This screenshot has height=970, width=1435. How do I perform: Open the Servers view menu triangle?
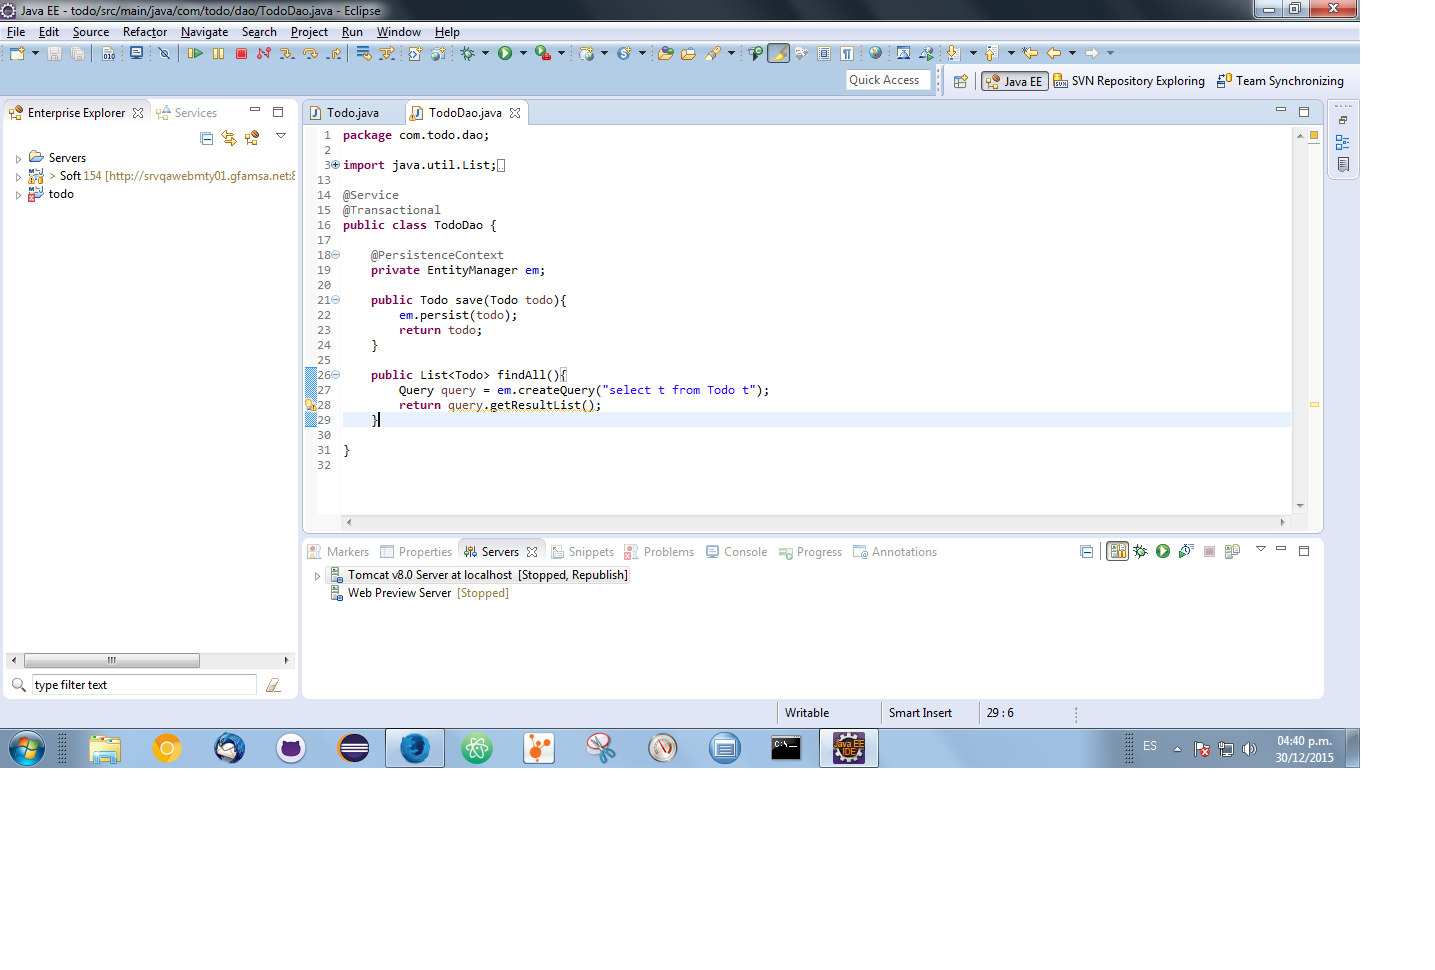tap(1261, 549)
